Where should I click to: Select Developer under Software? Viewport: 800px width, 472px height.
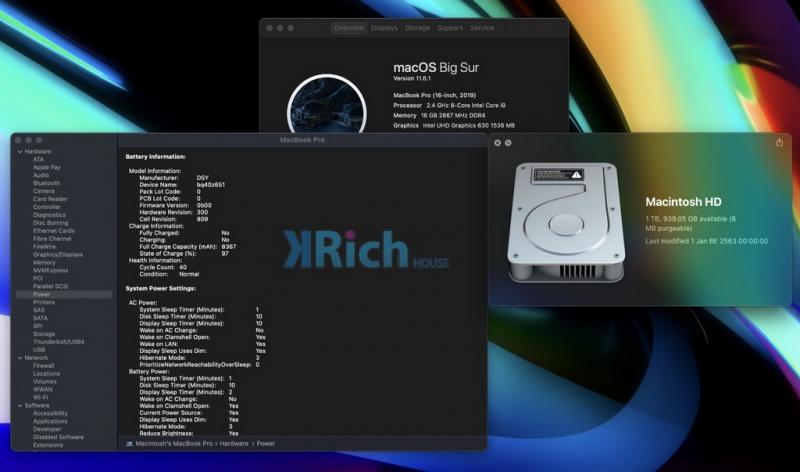(47, 429)
